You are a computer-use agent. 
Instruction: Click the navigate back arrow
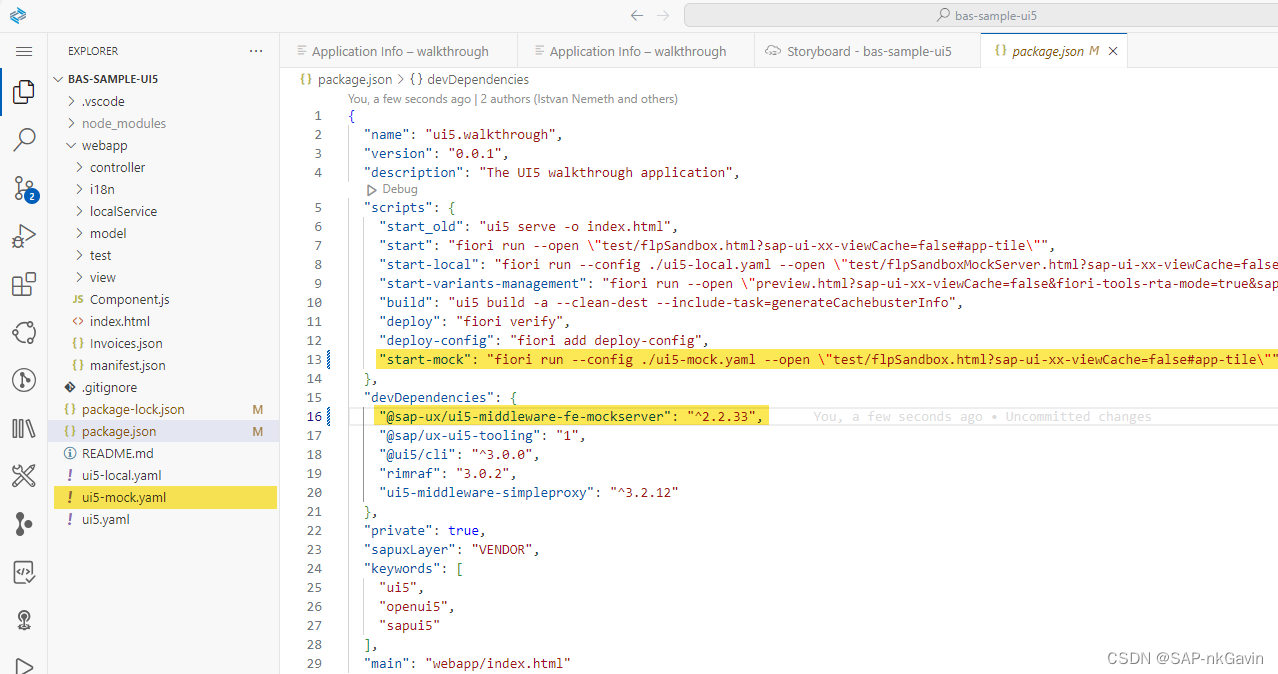tap(637, 14)
